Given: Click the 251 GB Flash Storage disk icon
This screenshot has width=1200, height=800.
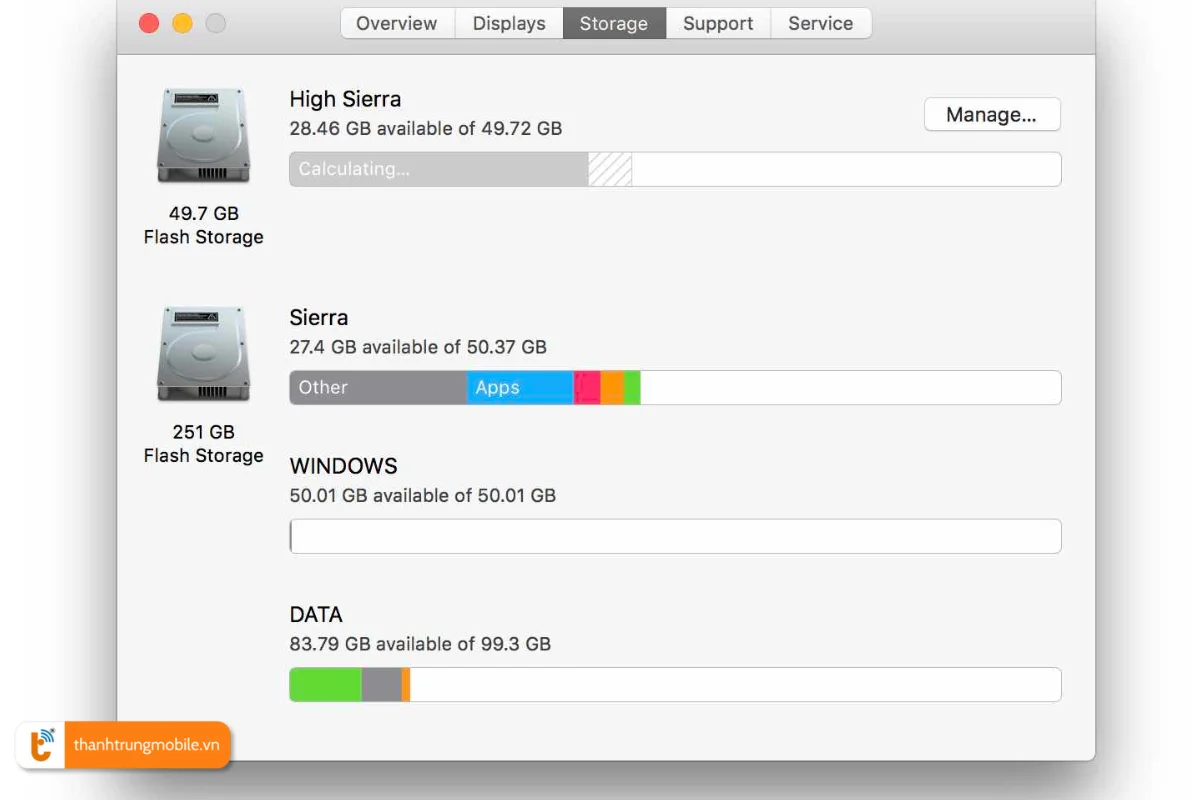Looking at the screenshot, I should click(x=203, y=354).
